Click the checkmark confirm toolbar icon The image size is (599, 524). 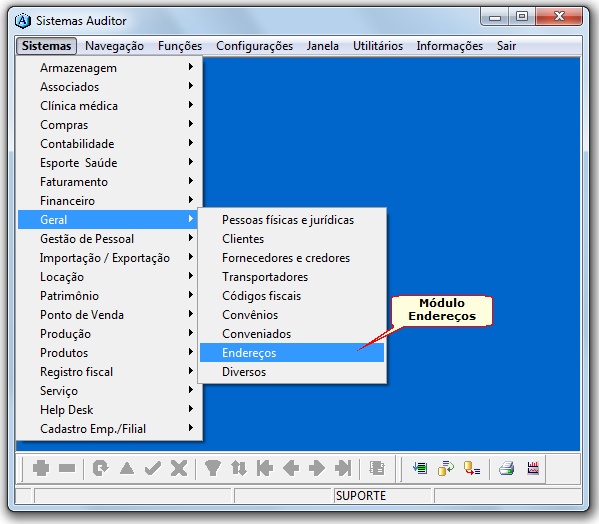pyautogui.click(x=153, y=468)
